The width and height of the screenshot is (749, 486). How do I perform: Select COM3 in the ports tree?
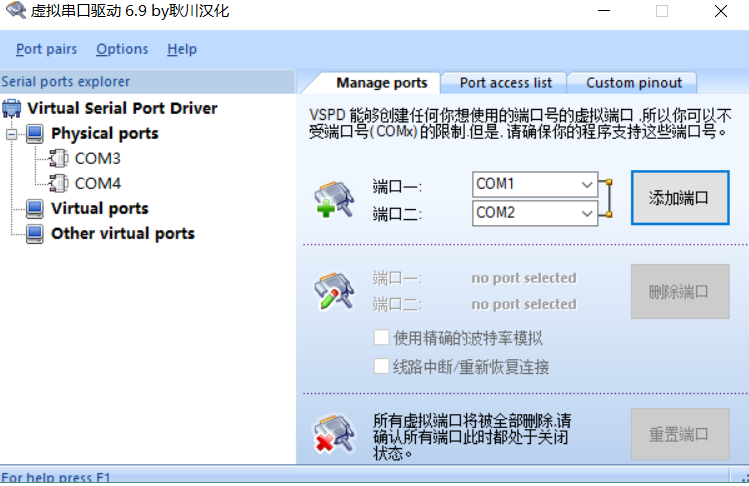tap(97, 159)
